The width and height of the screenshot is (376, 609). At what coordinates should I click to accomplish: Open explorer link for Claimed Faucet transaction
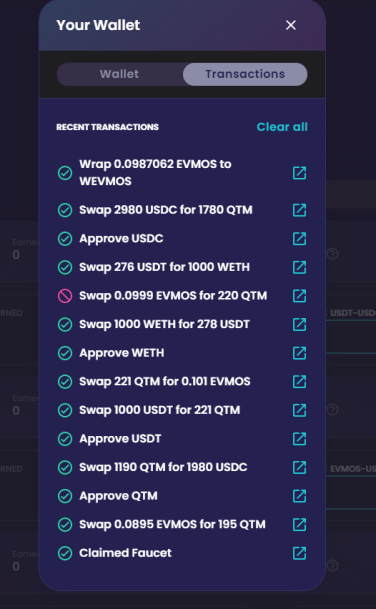(x=299, y=553)
